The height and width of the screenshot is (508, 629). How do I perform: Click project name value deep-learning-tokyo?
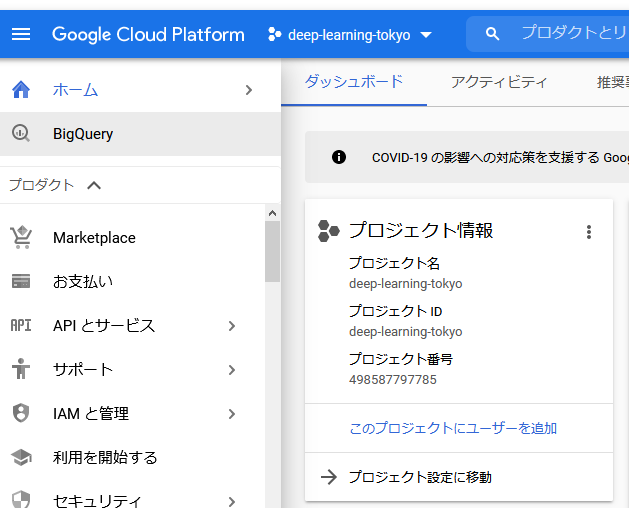point(406,284)
